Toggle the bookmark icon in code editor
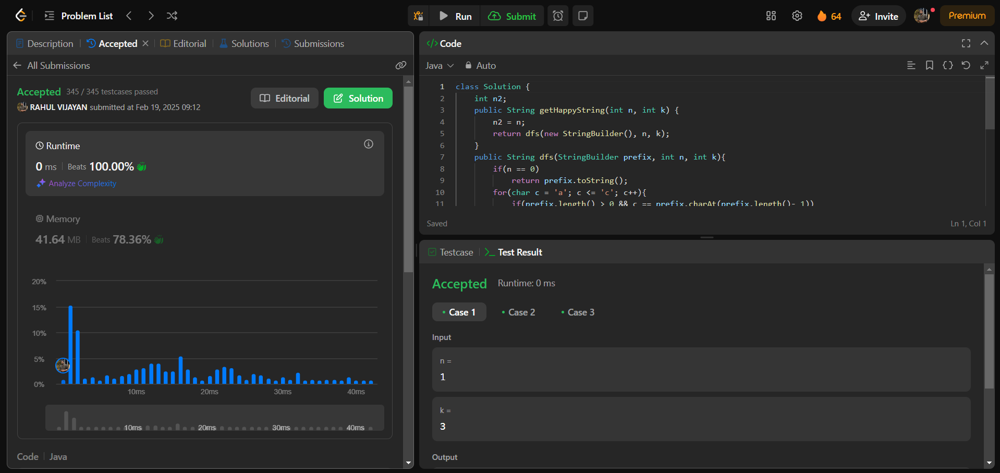Viewport: 1000px width, 473px height. point(929,66)
